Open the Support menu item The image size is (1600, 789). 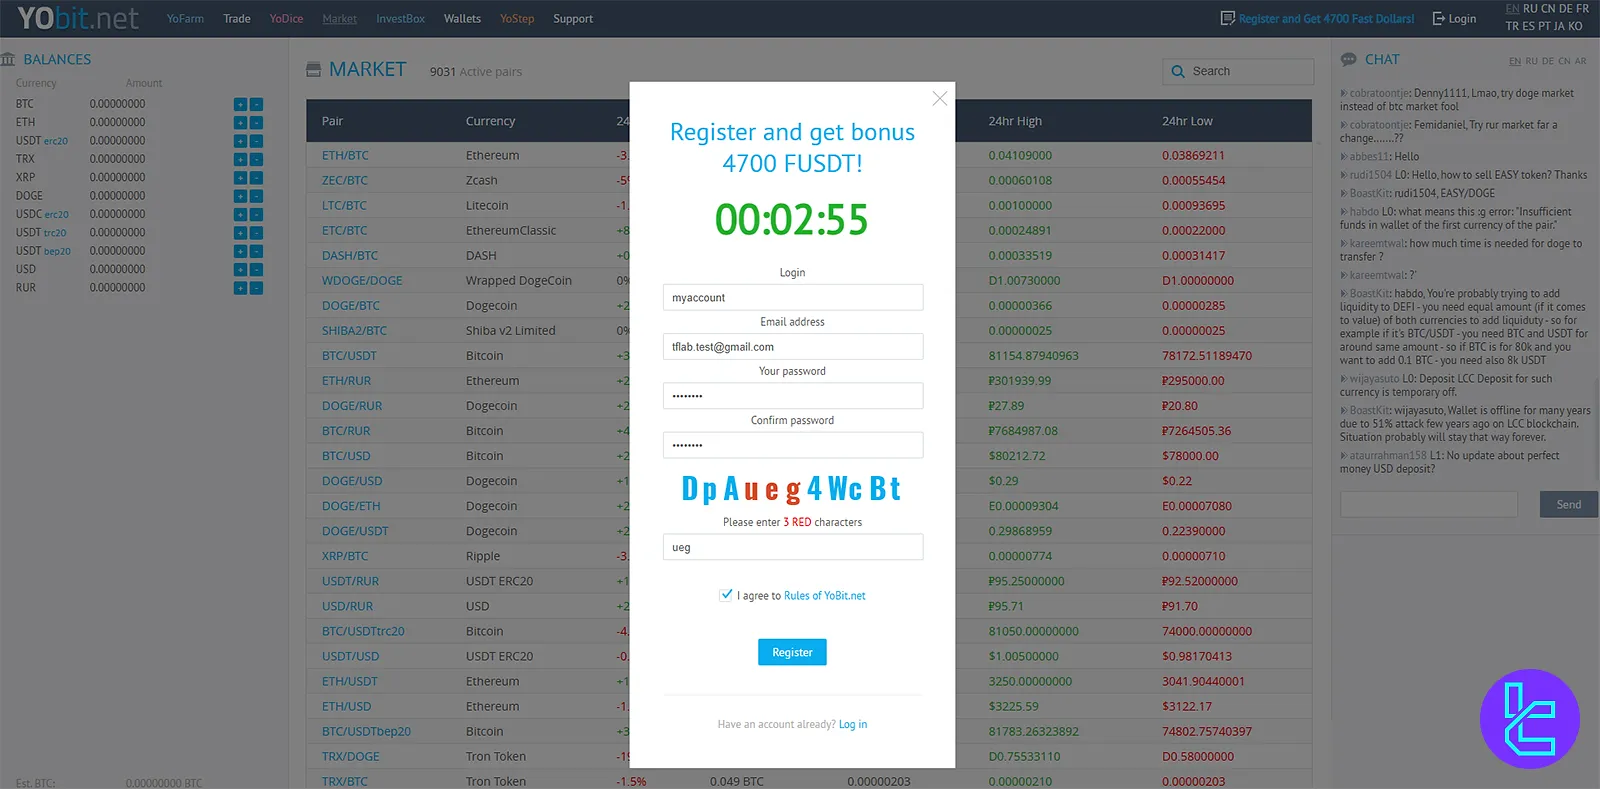click(x=573, y=18)
